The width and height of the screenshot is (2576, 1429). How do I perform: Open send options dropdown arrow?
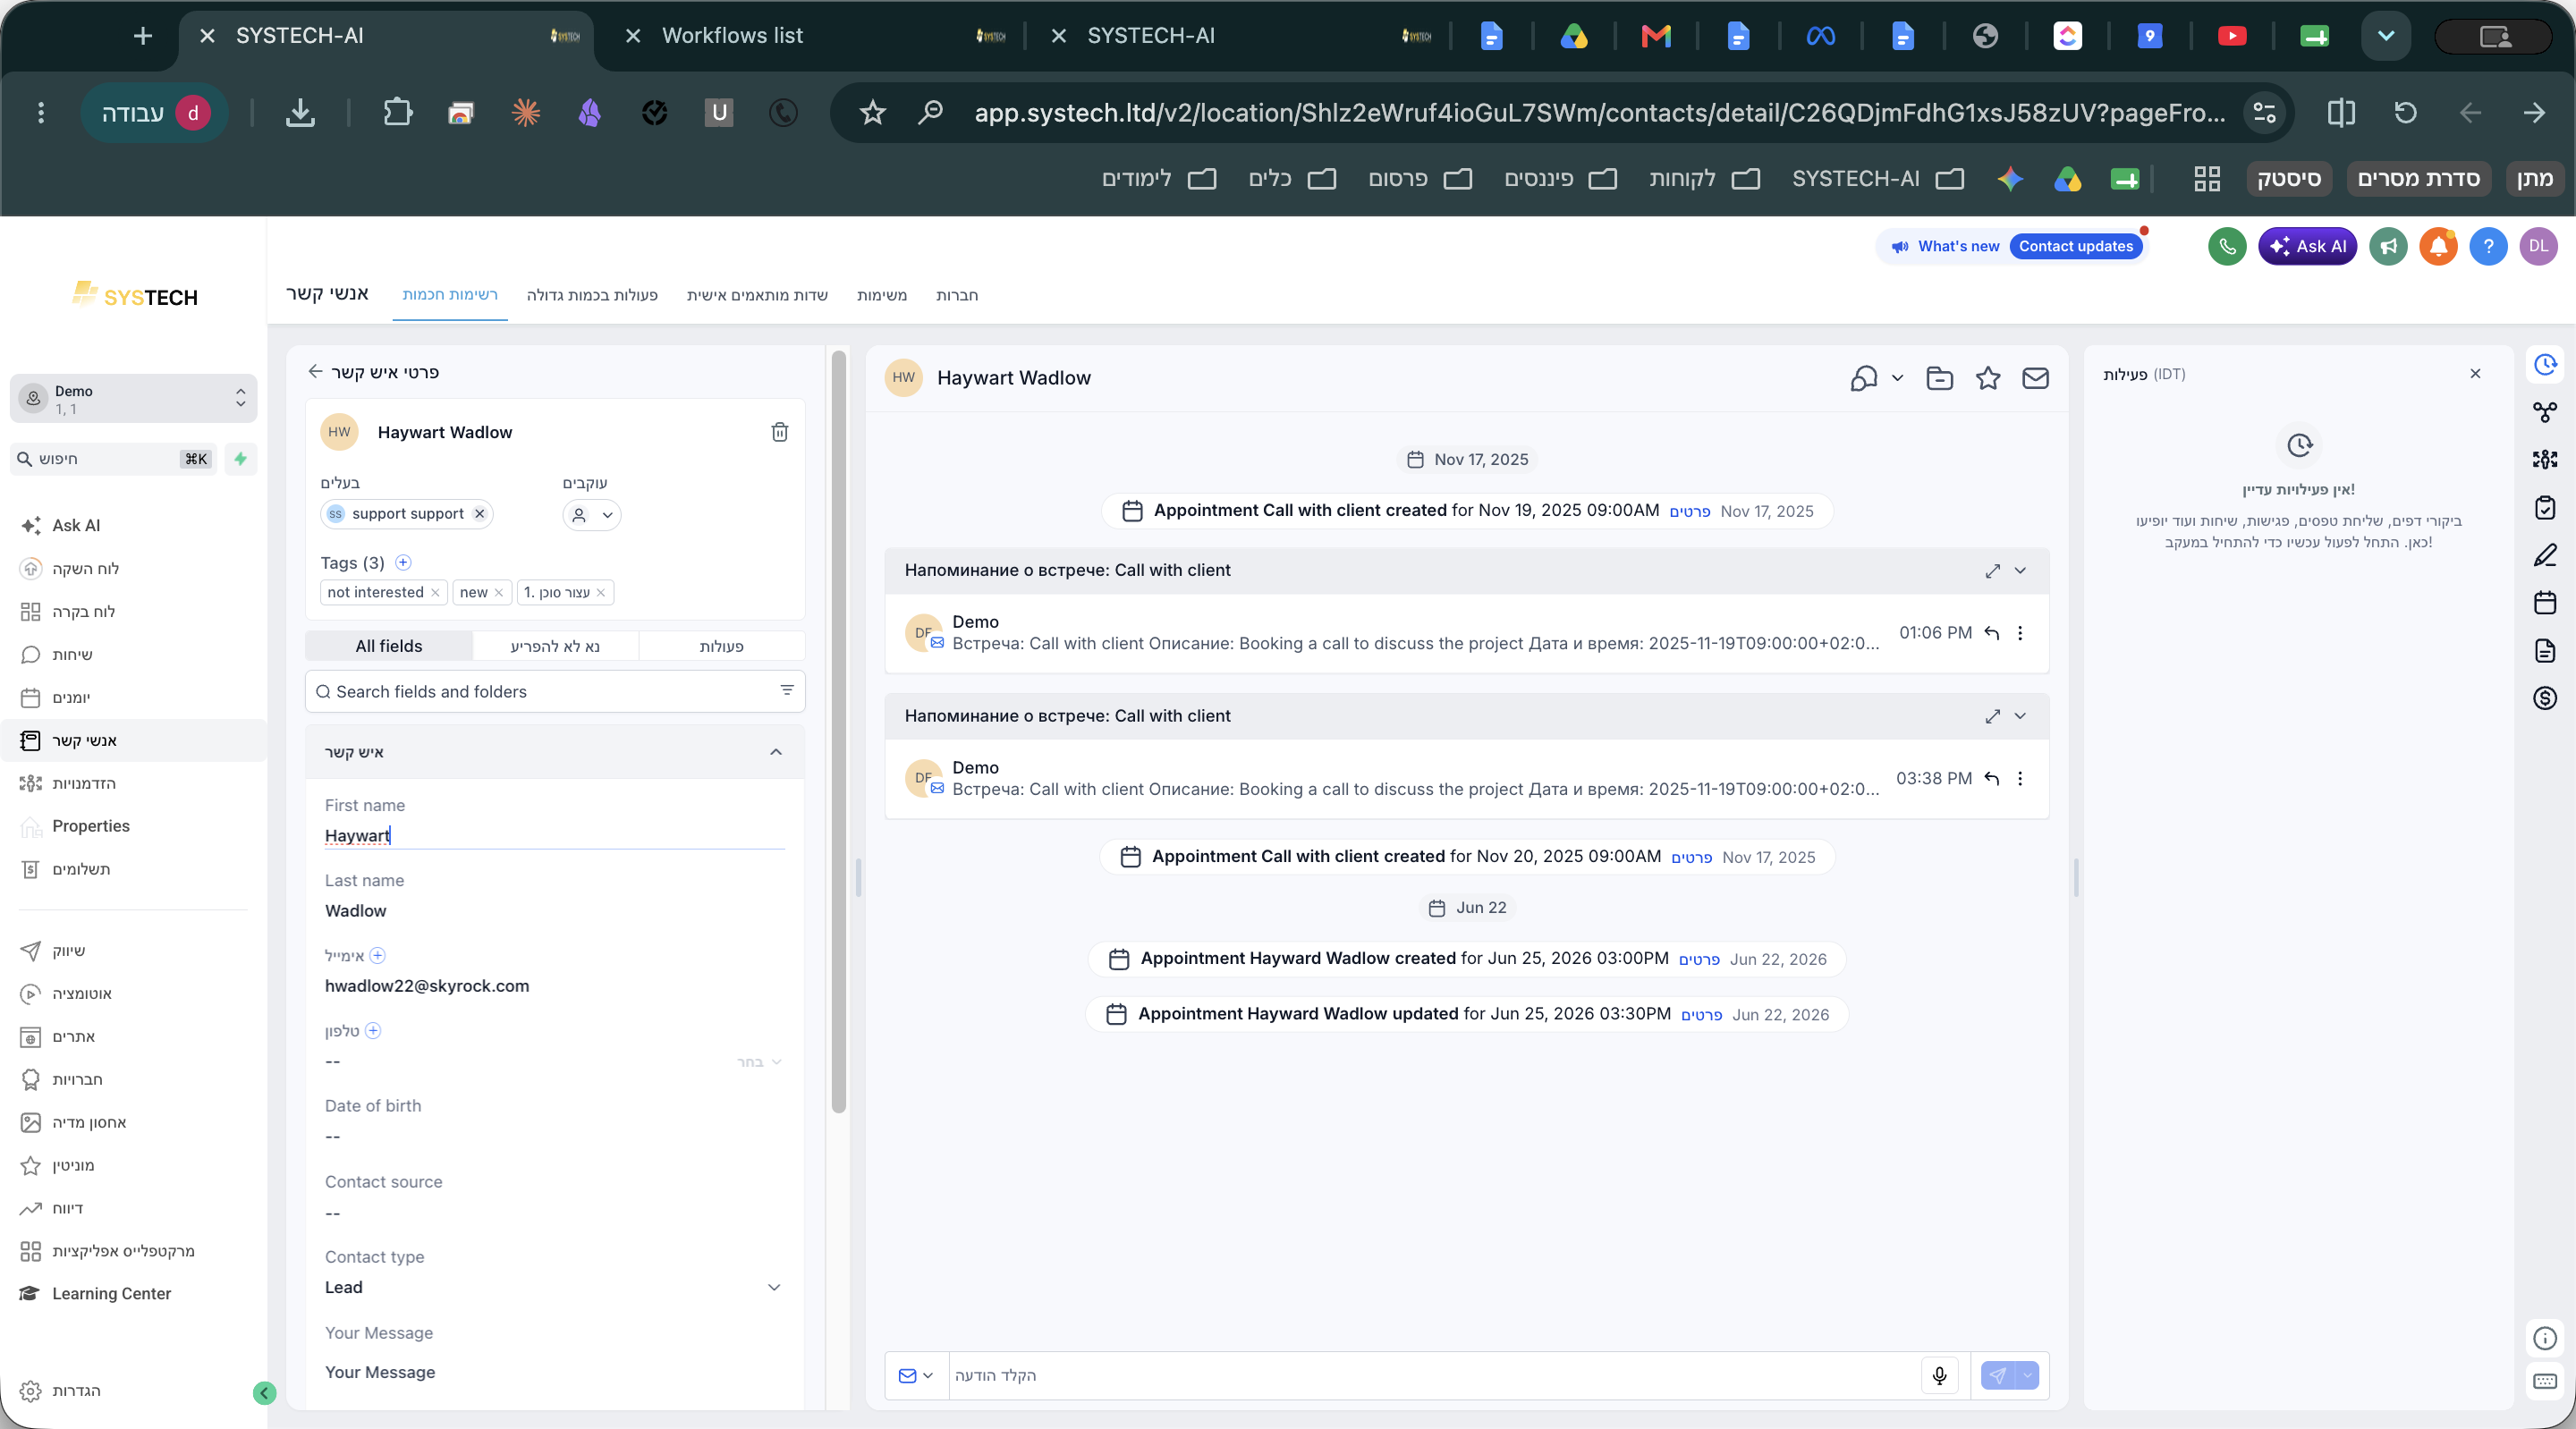pyautogui.click(x=2027, y=1375)
